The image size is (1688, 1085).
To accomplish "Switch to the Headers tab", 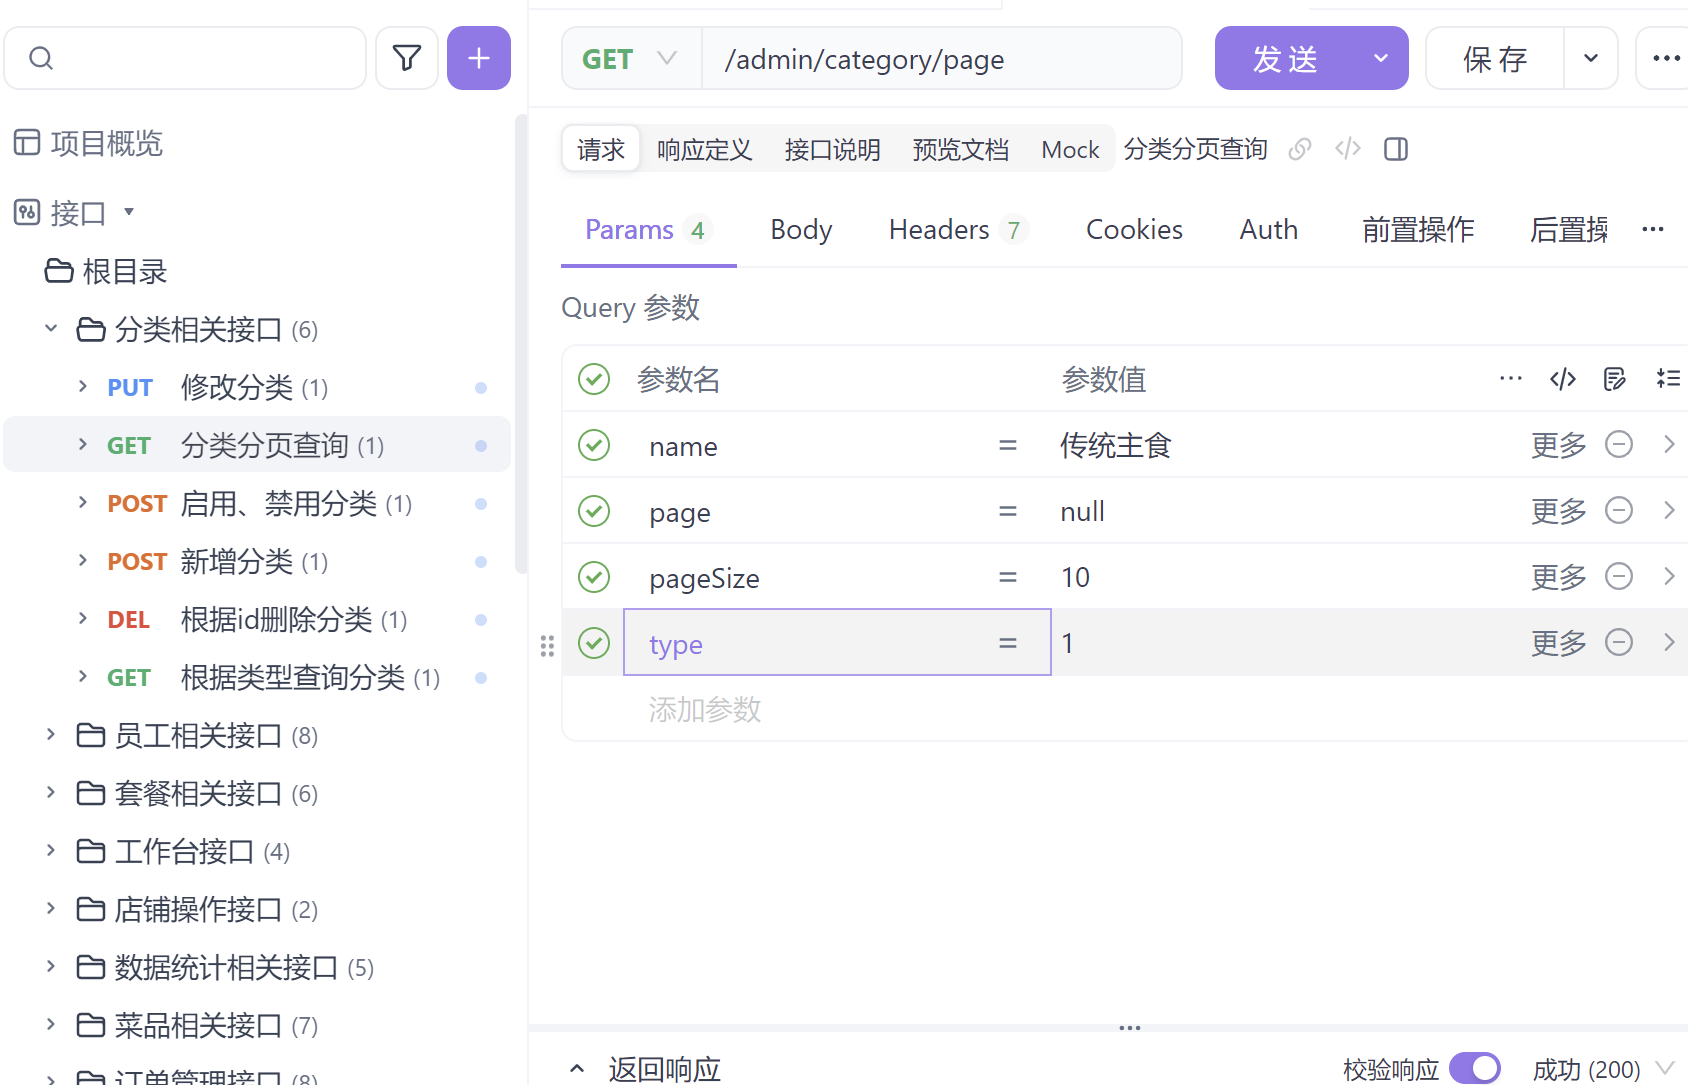I will (958, 229).
